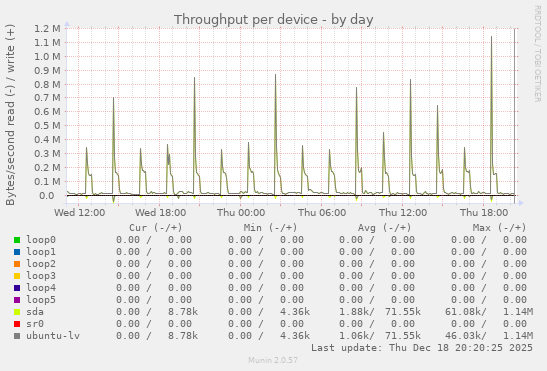Click the 'Avg (-/+)' column header

(x=384, y=228)
